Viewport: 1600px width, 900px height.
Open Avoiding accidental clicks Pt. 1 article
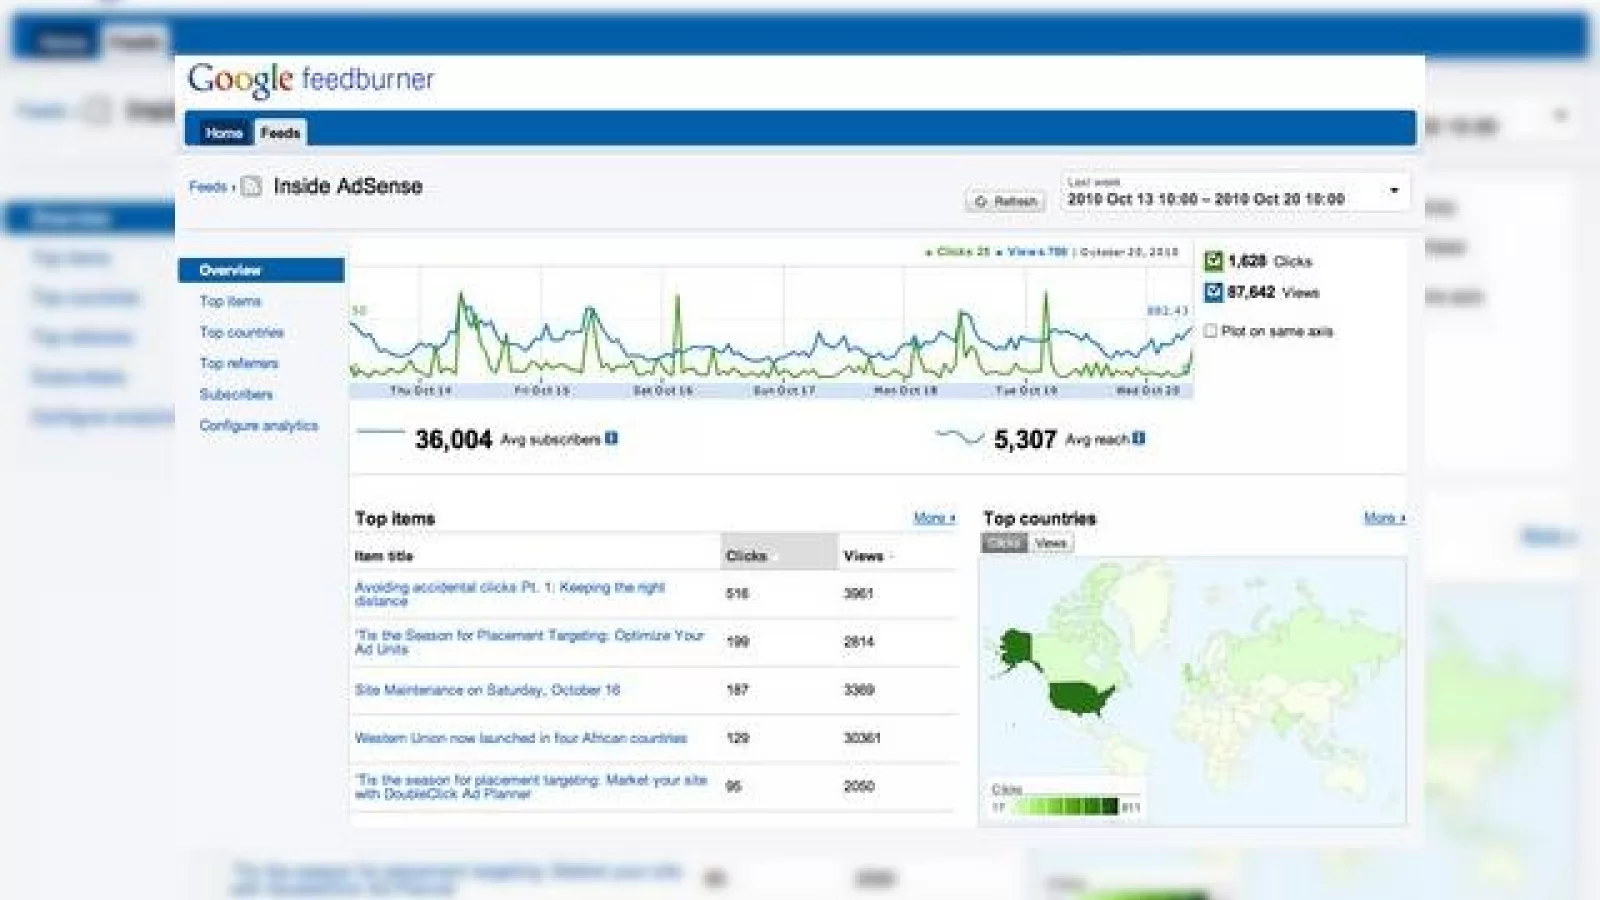click(x=510, y=594)
